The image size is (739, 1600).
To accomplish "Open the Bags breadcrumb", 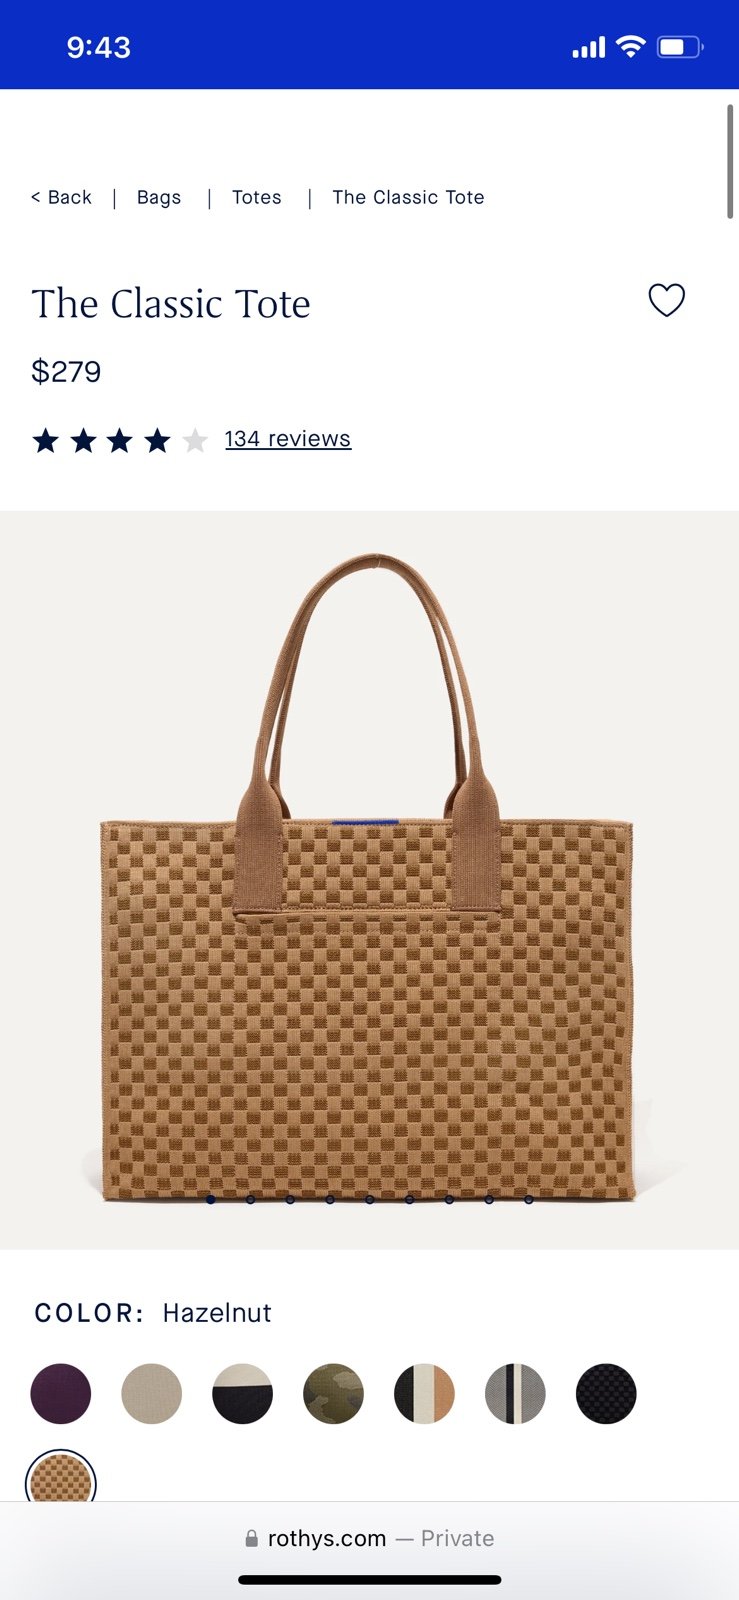I will point(159,197).
